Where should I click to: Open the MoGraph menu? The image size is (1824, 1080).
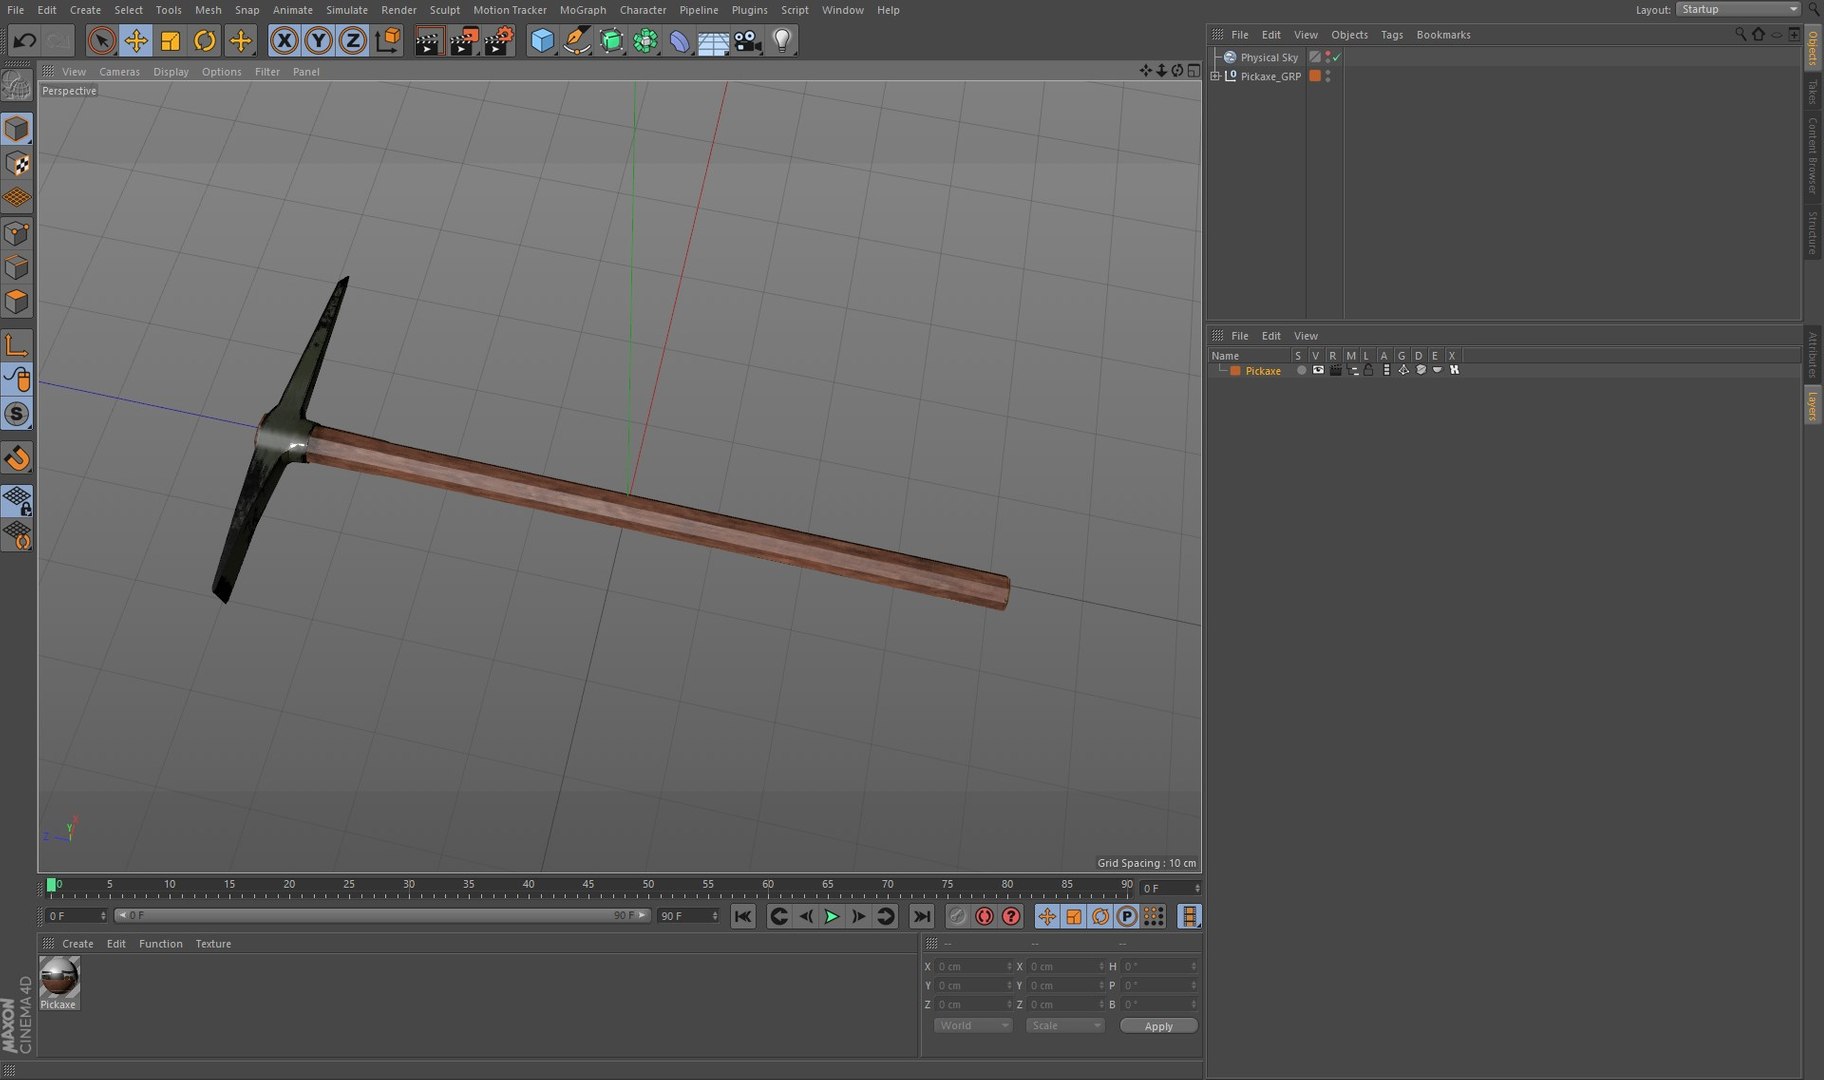[x=583, y=10]
